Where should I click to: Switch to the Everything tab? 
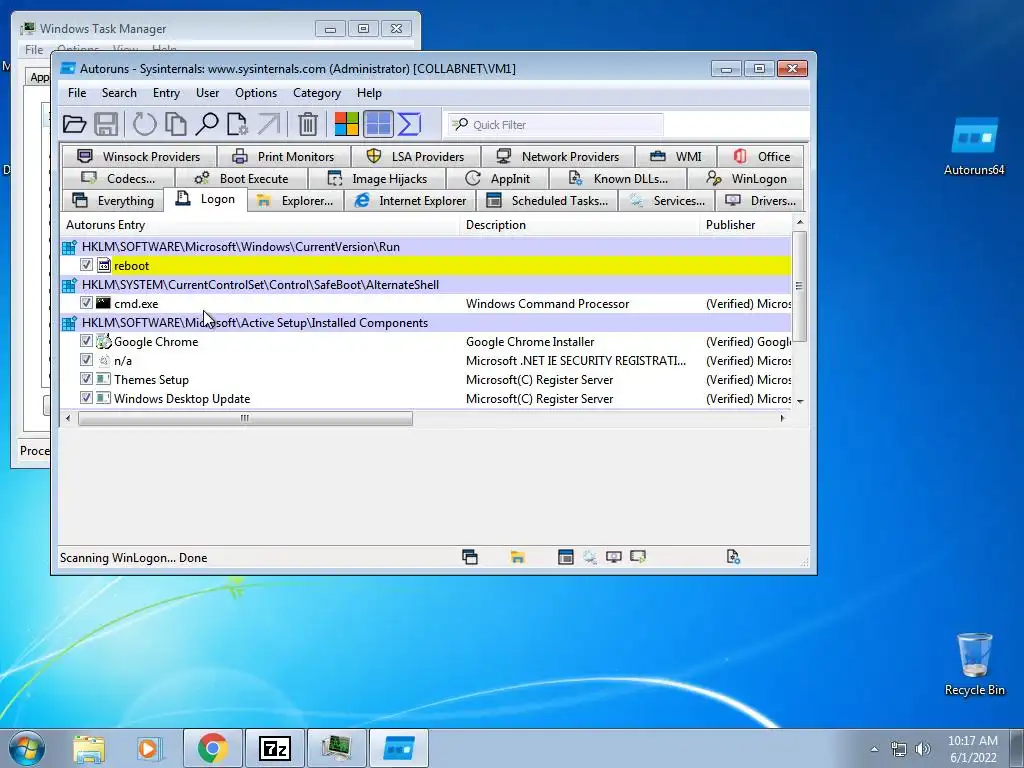[112, 200]
